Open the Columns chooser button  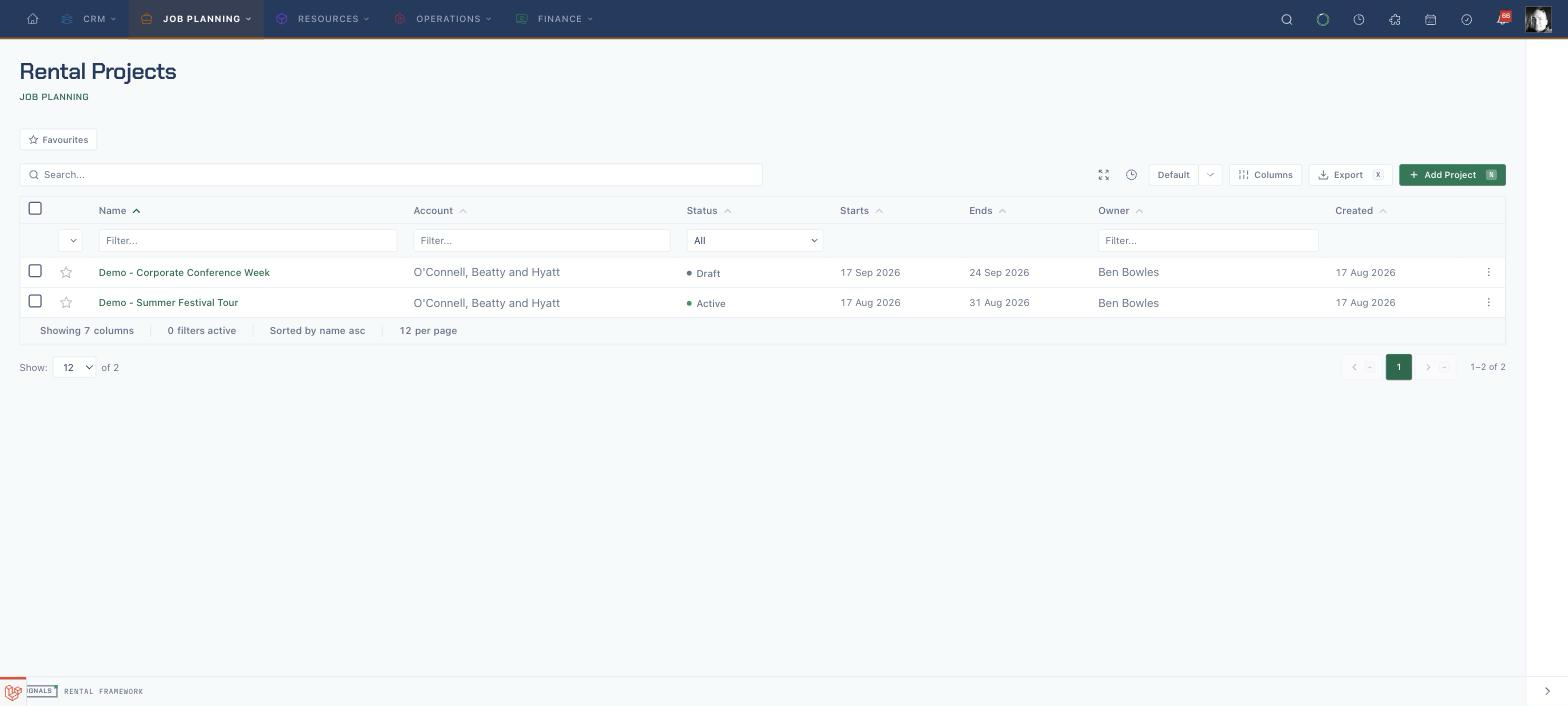pyautogui.click(x=1265, y=175)
